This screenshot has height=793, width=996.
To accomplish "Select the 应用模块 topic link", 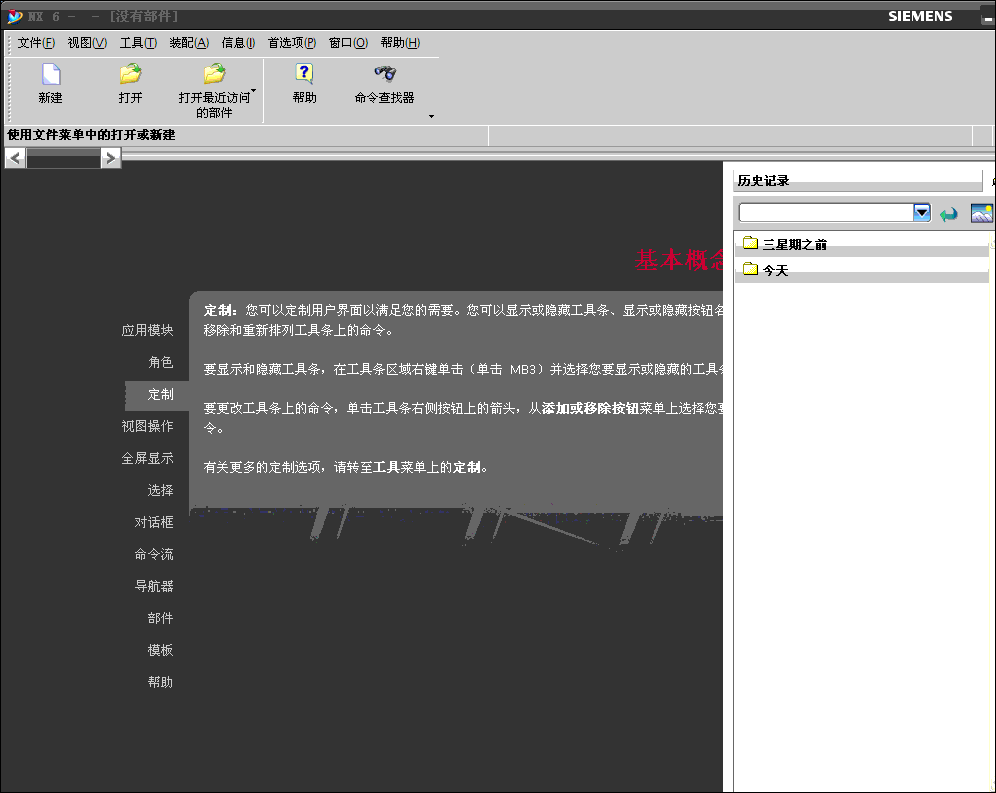I will (x=147, y=330).
